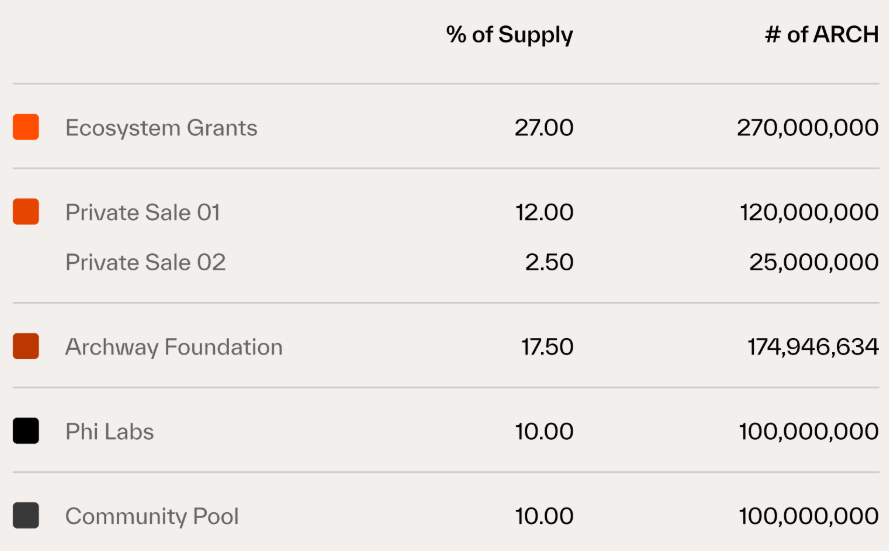889x551 pixels.
Task: Select the Ecosystem Grants label
Action: pos(161,128)
